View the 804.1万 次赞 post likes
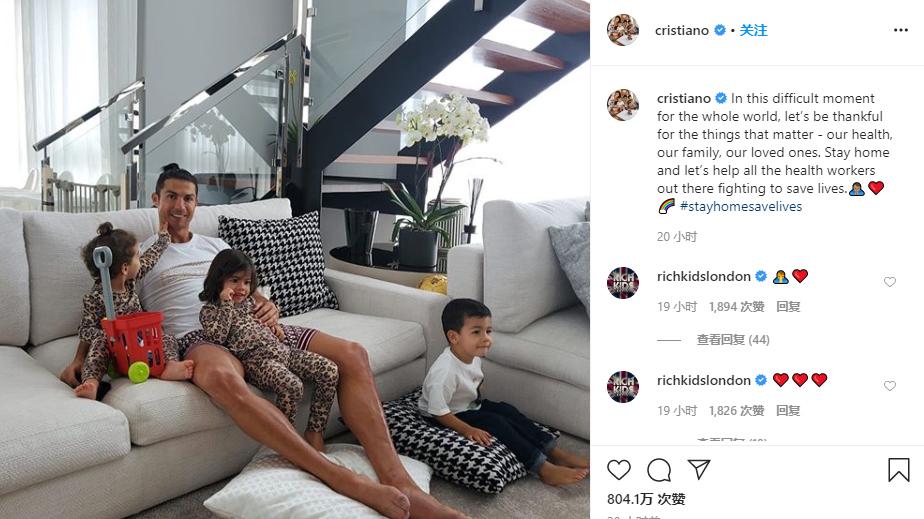The width and height of the screenshot is (924, 519). click(646, 499)
